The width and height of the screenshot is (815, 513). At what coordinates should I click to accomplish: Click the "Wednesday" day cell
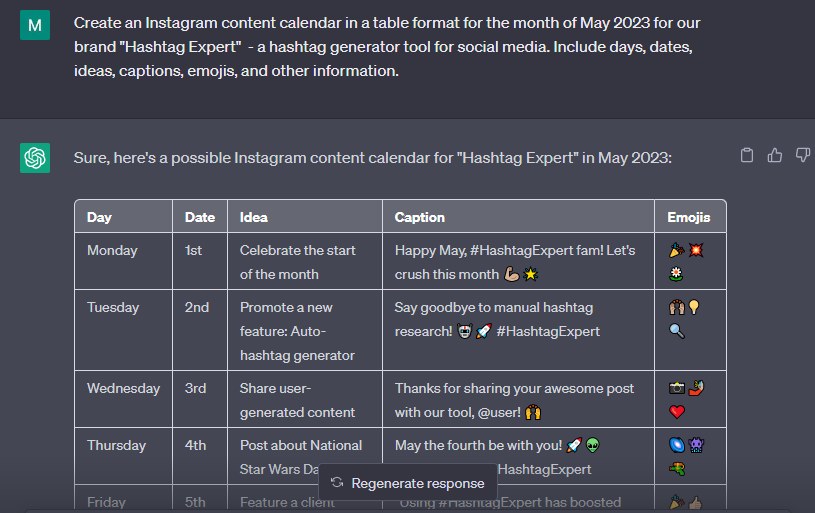123,388
